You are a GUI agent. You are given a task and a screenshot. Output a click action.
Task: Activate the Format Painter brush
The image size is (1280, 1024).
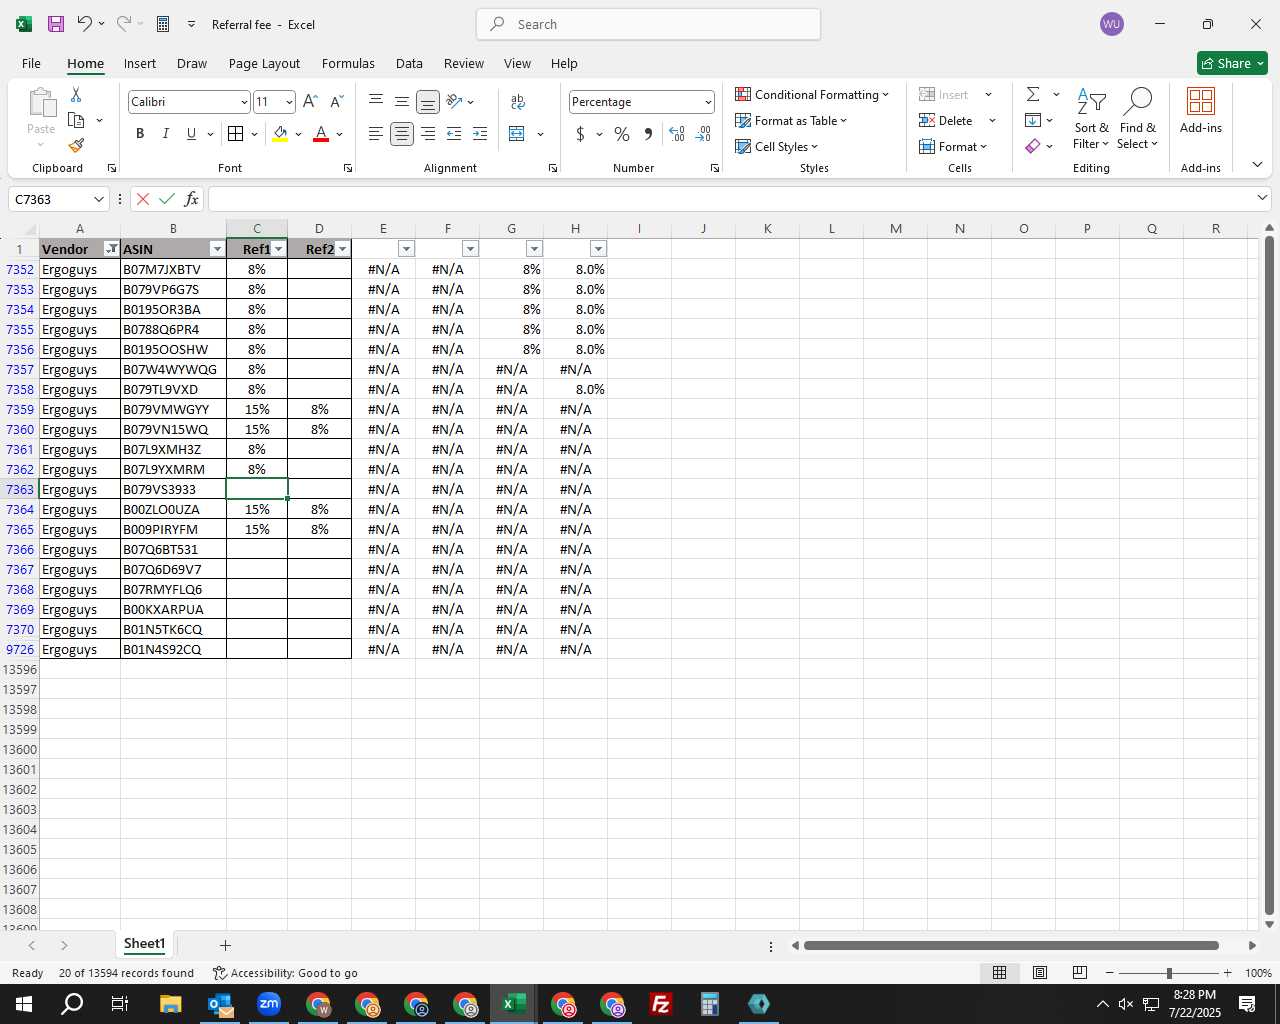[x=76, y=146]
